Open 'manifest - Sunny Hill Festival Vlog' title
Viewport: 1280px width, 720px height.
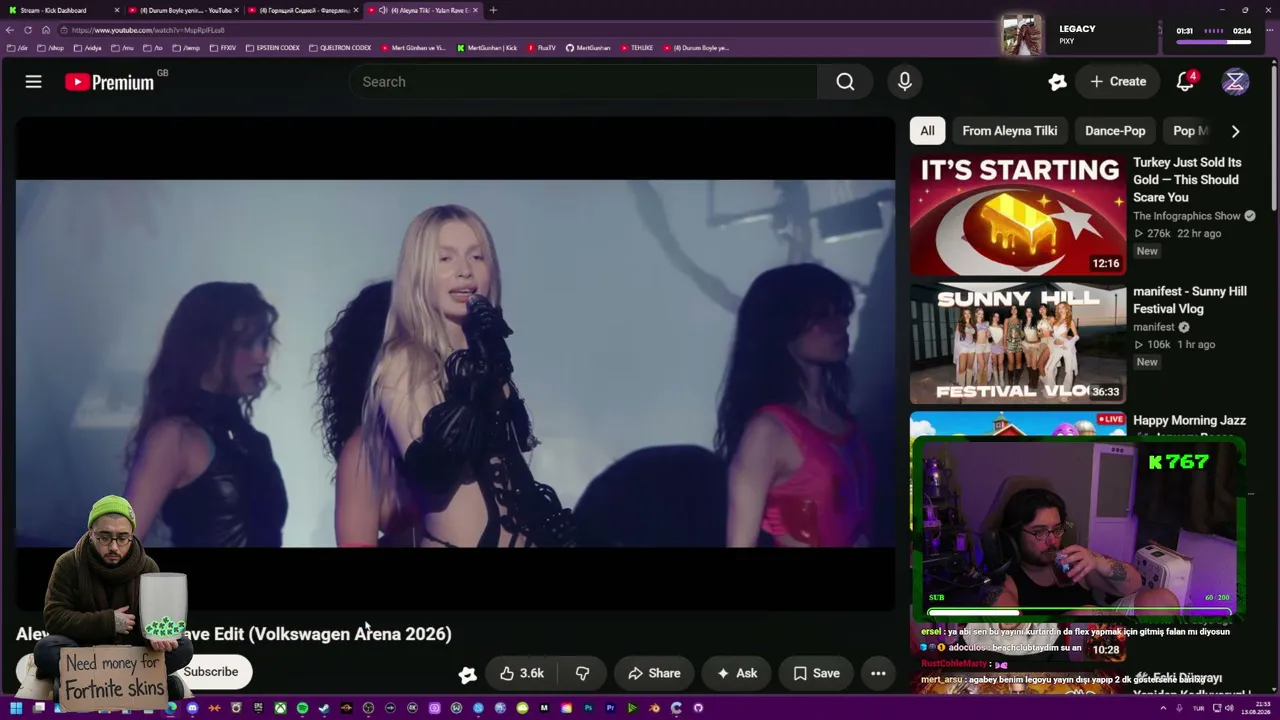pyautogui.click(x=1190, y=300)
